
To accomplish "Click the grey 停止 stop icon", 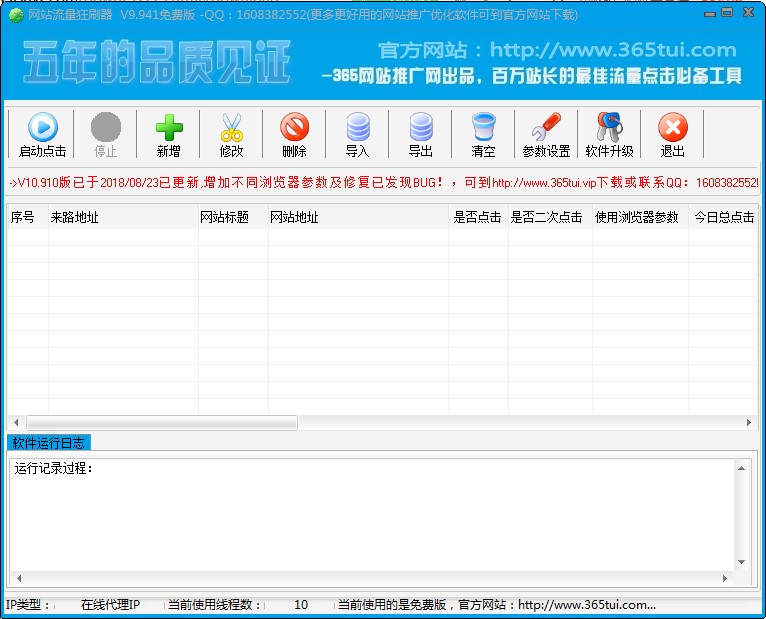I will pos(106,127).
